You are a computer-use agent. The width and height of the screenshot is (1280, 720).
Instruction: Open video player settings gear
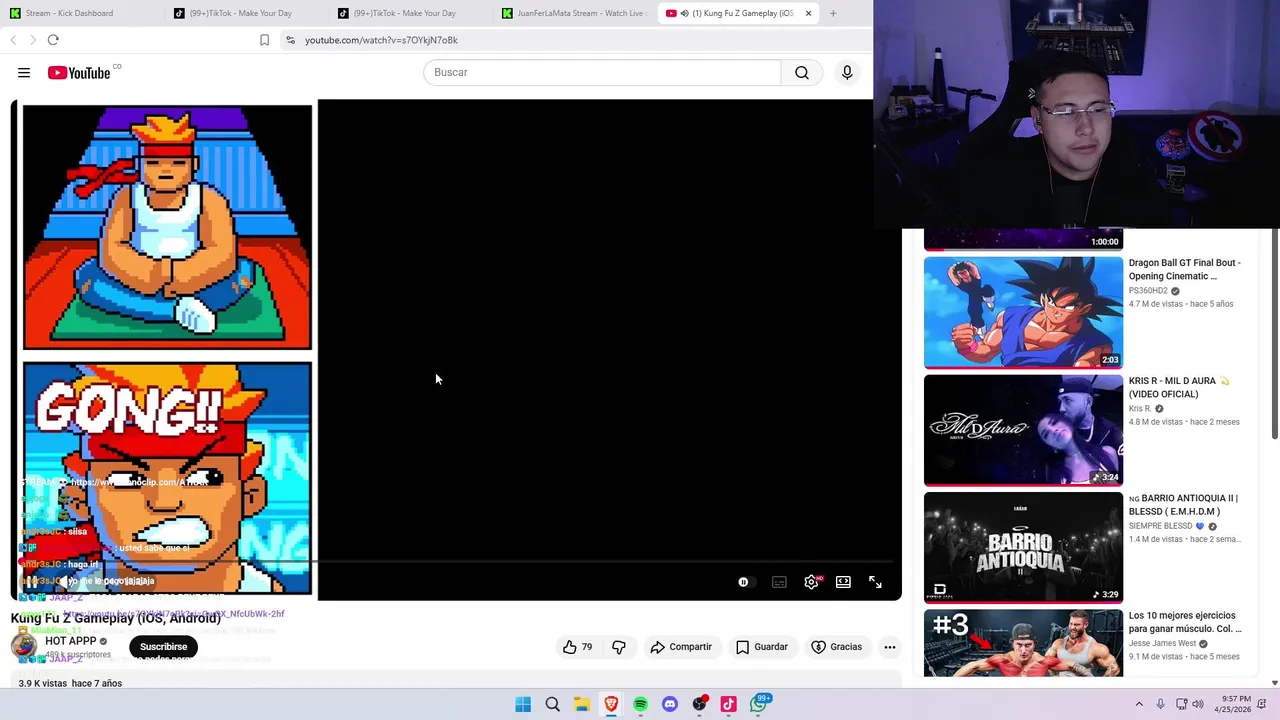point(811,582)
